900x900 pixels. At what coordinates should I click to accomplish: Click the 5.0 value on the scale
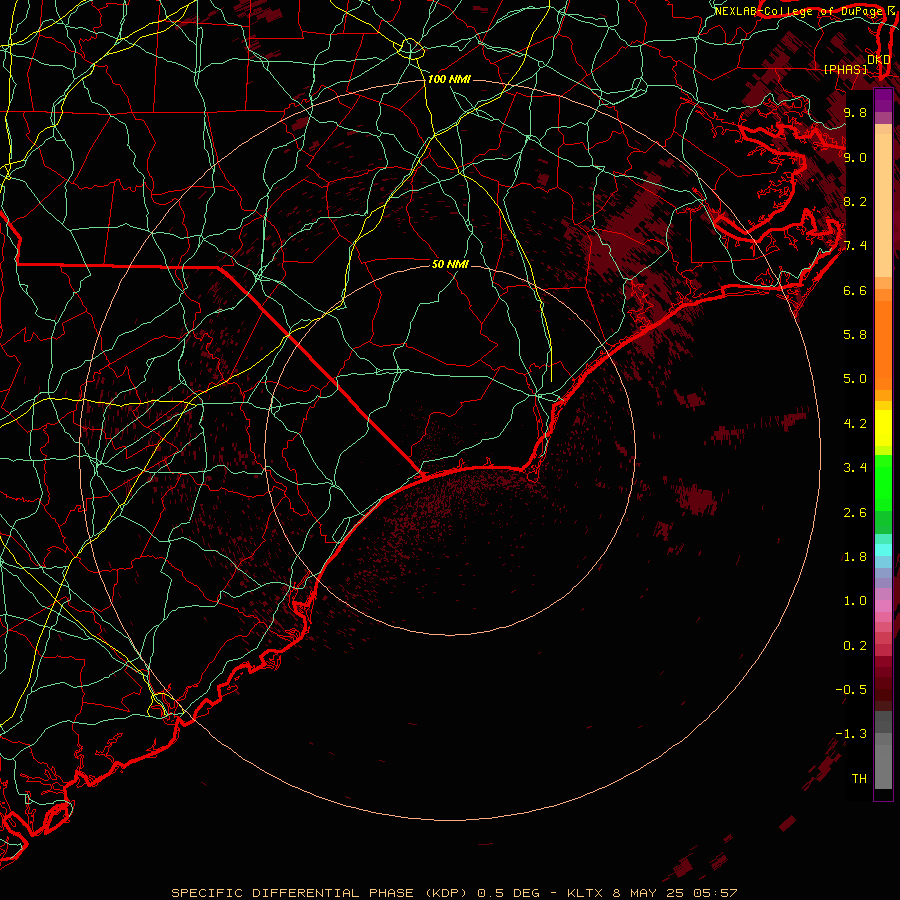855,379
